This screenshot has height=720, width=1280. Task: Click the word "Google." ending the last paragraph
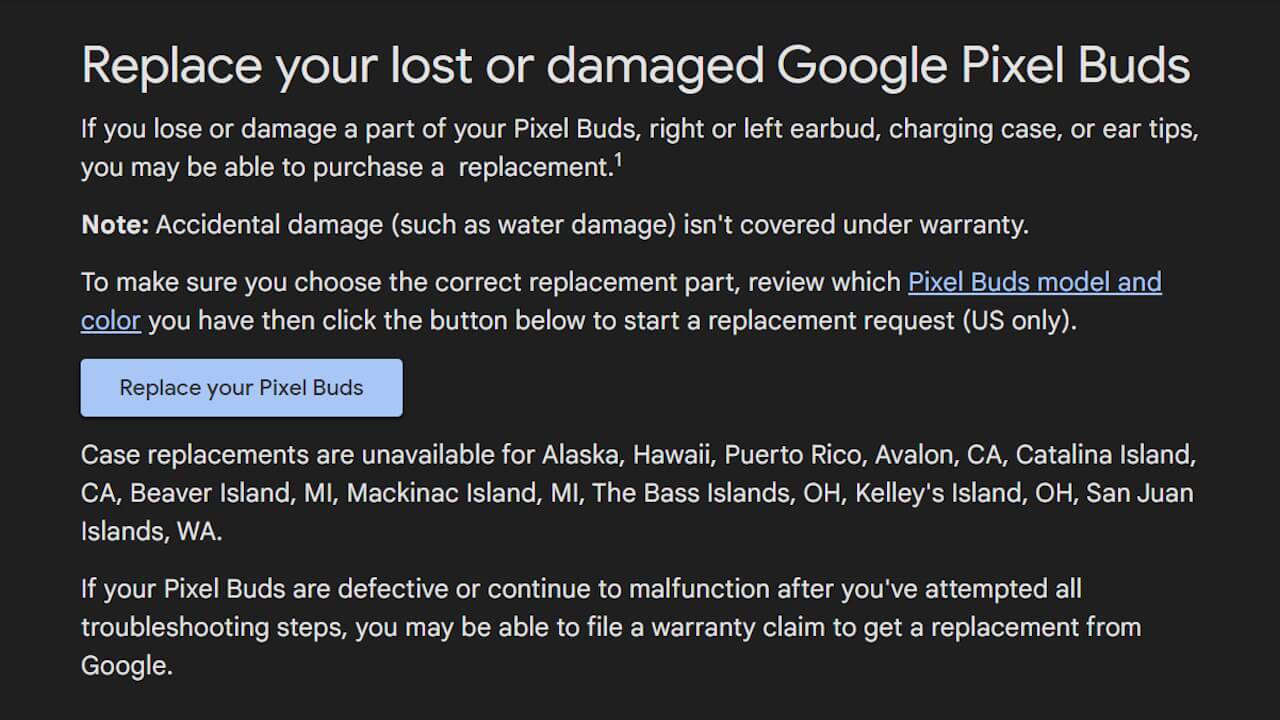click(126, 666)
